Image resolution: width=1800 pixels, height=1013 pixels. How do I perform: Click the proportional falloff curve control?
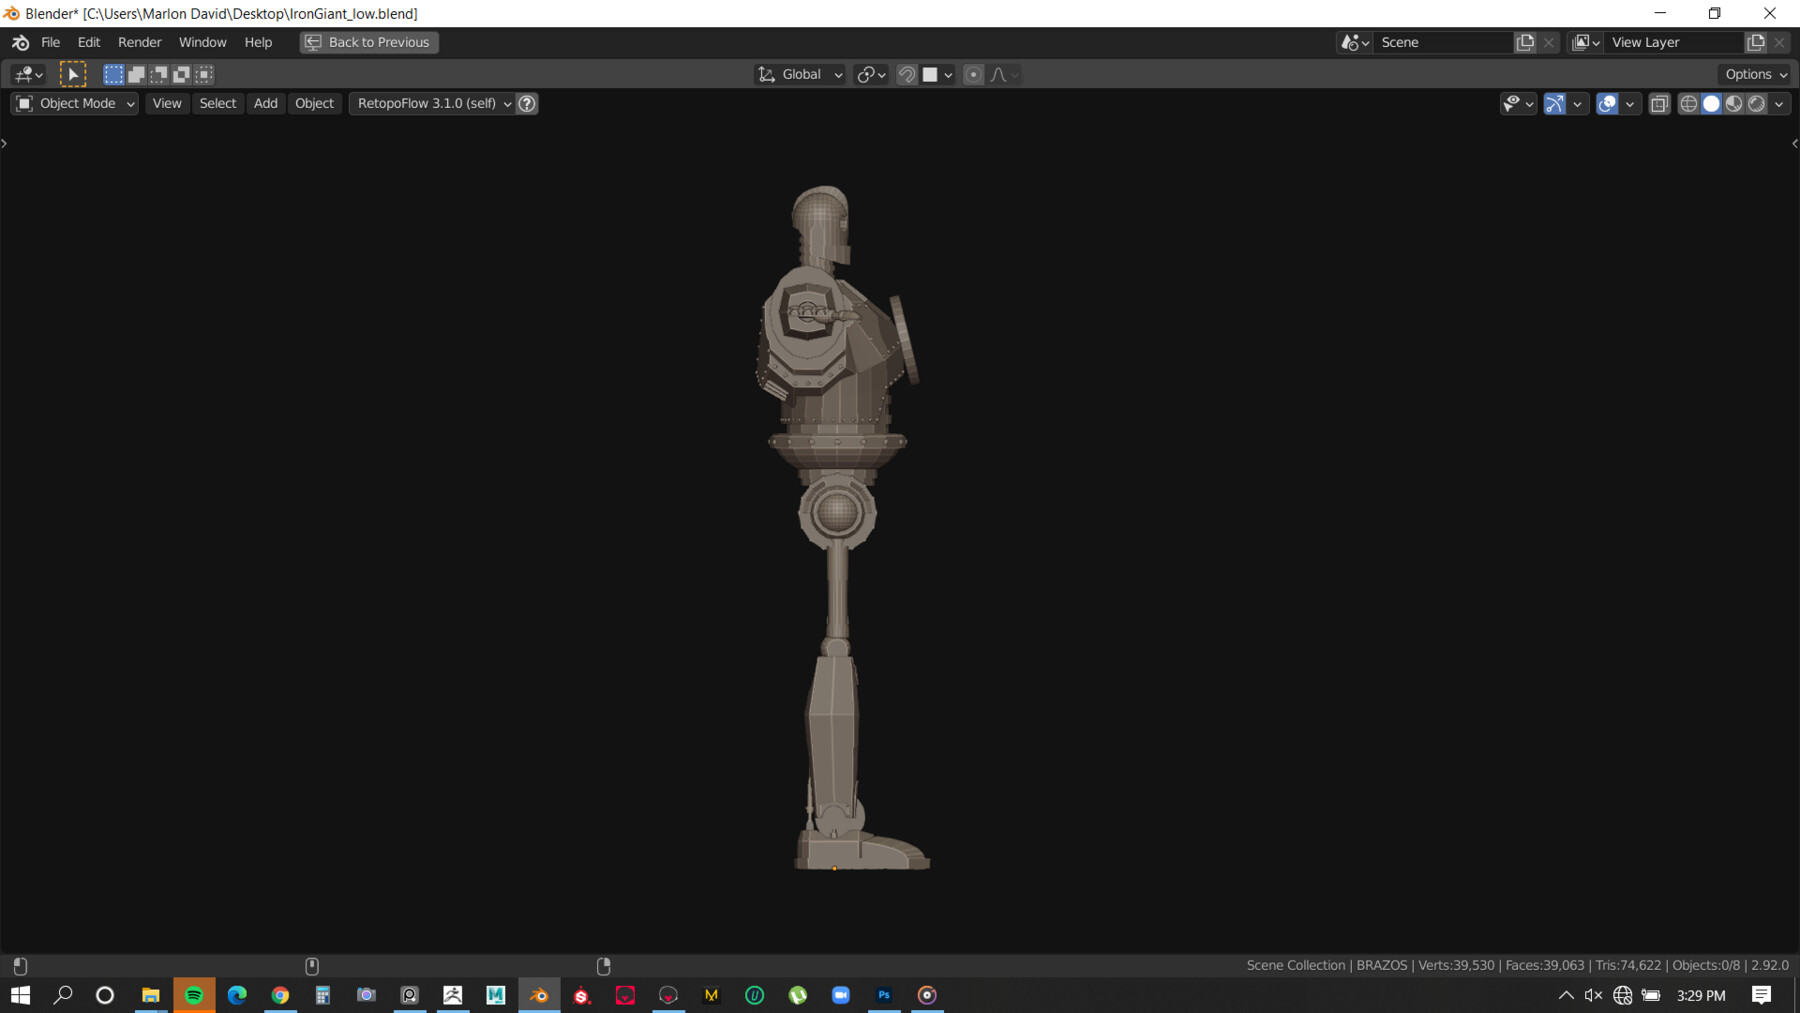[x=999, y=74]
